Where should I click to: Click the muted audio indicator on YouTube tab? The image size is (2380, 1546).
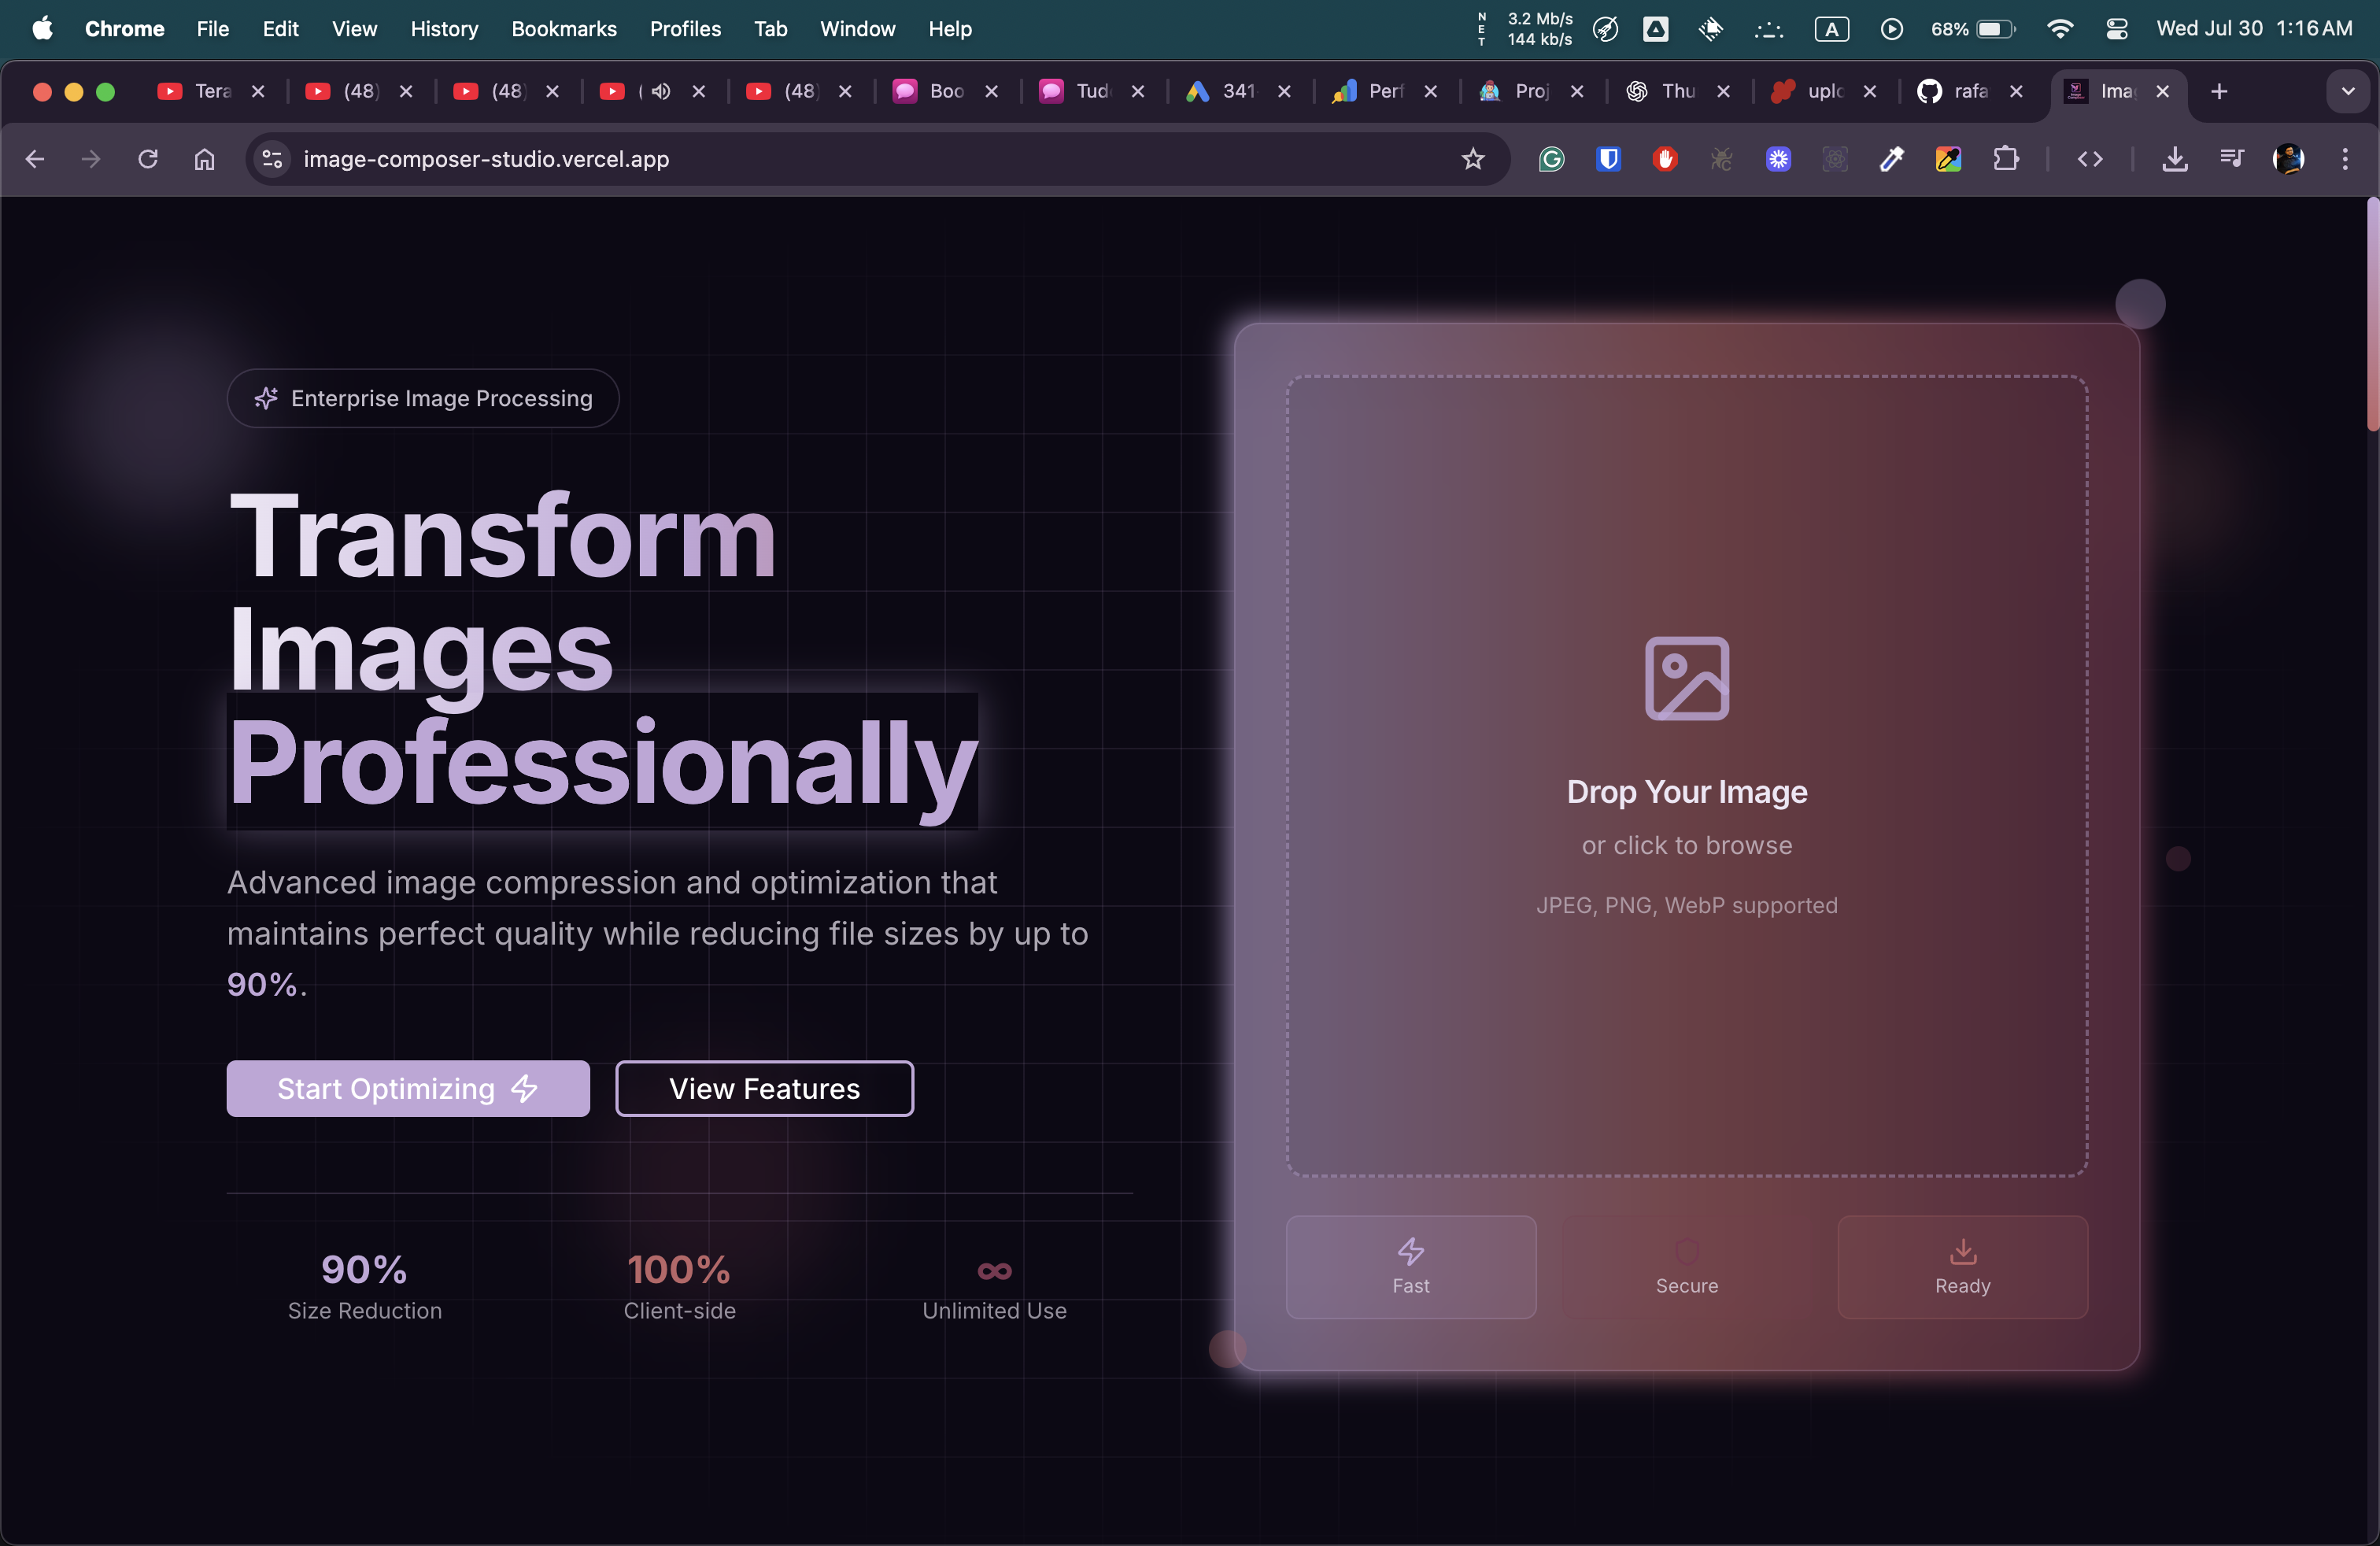coord(660,91)
